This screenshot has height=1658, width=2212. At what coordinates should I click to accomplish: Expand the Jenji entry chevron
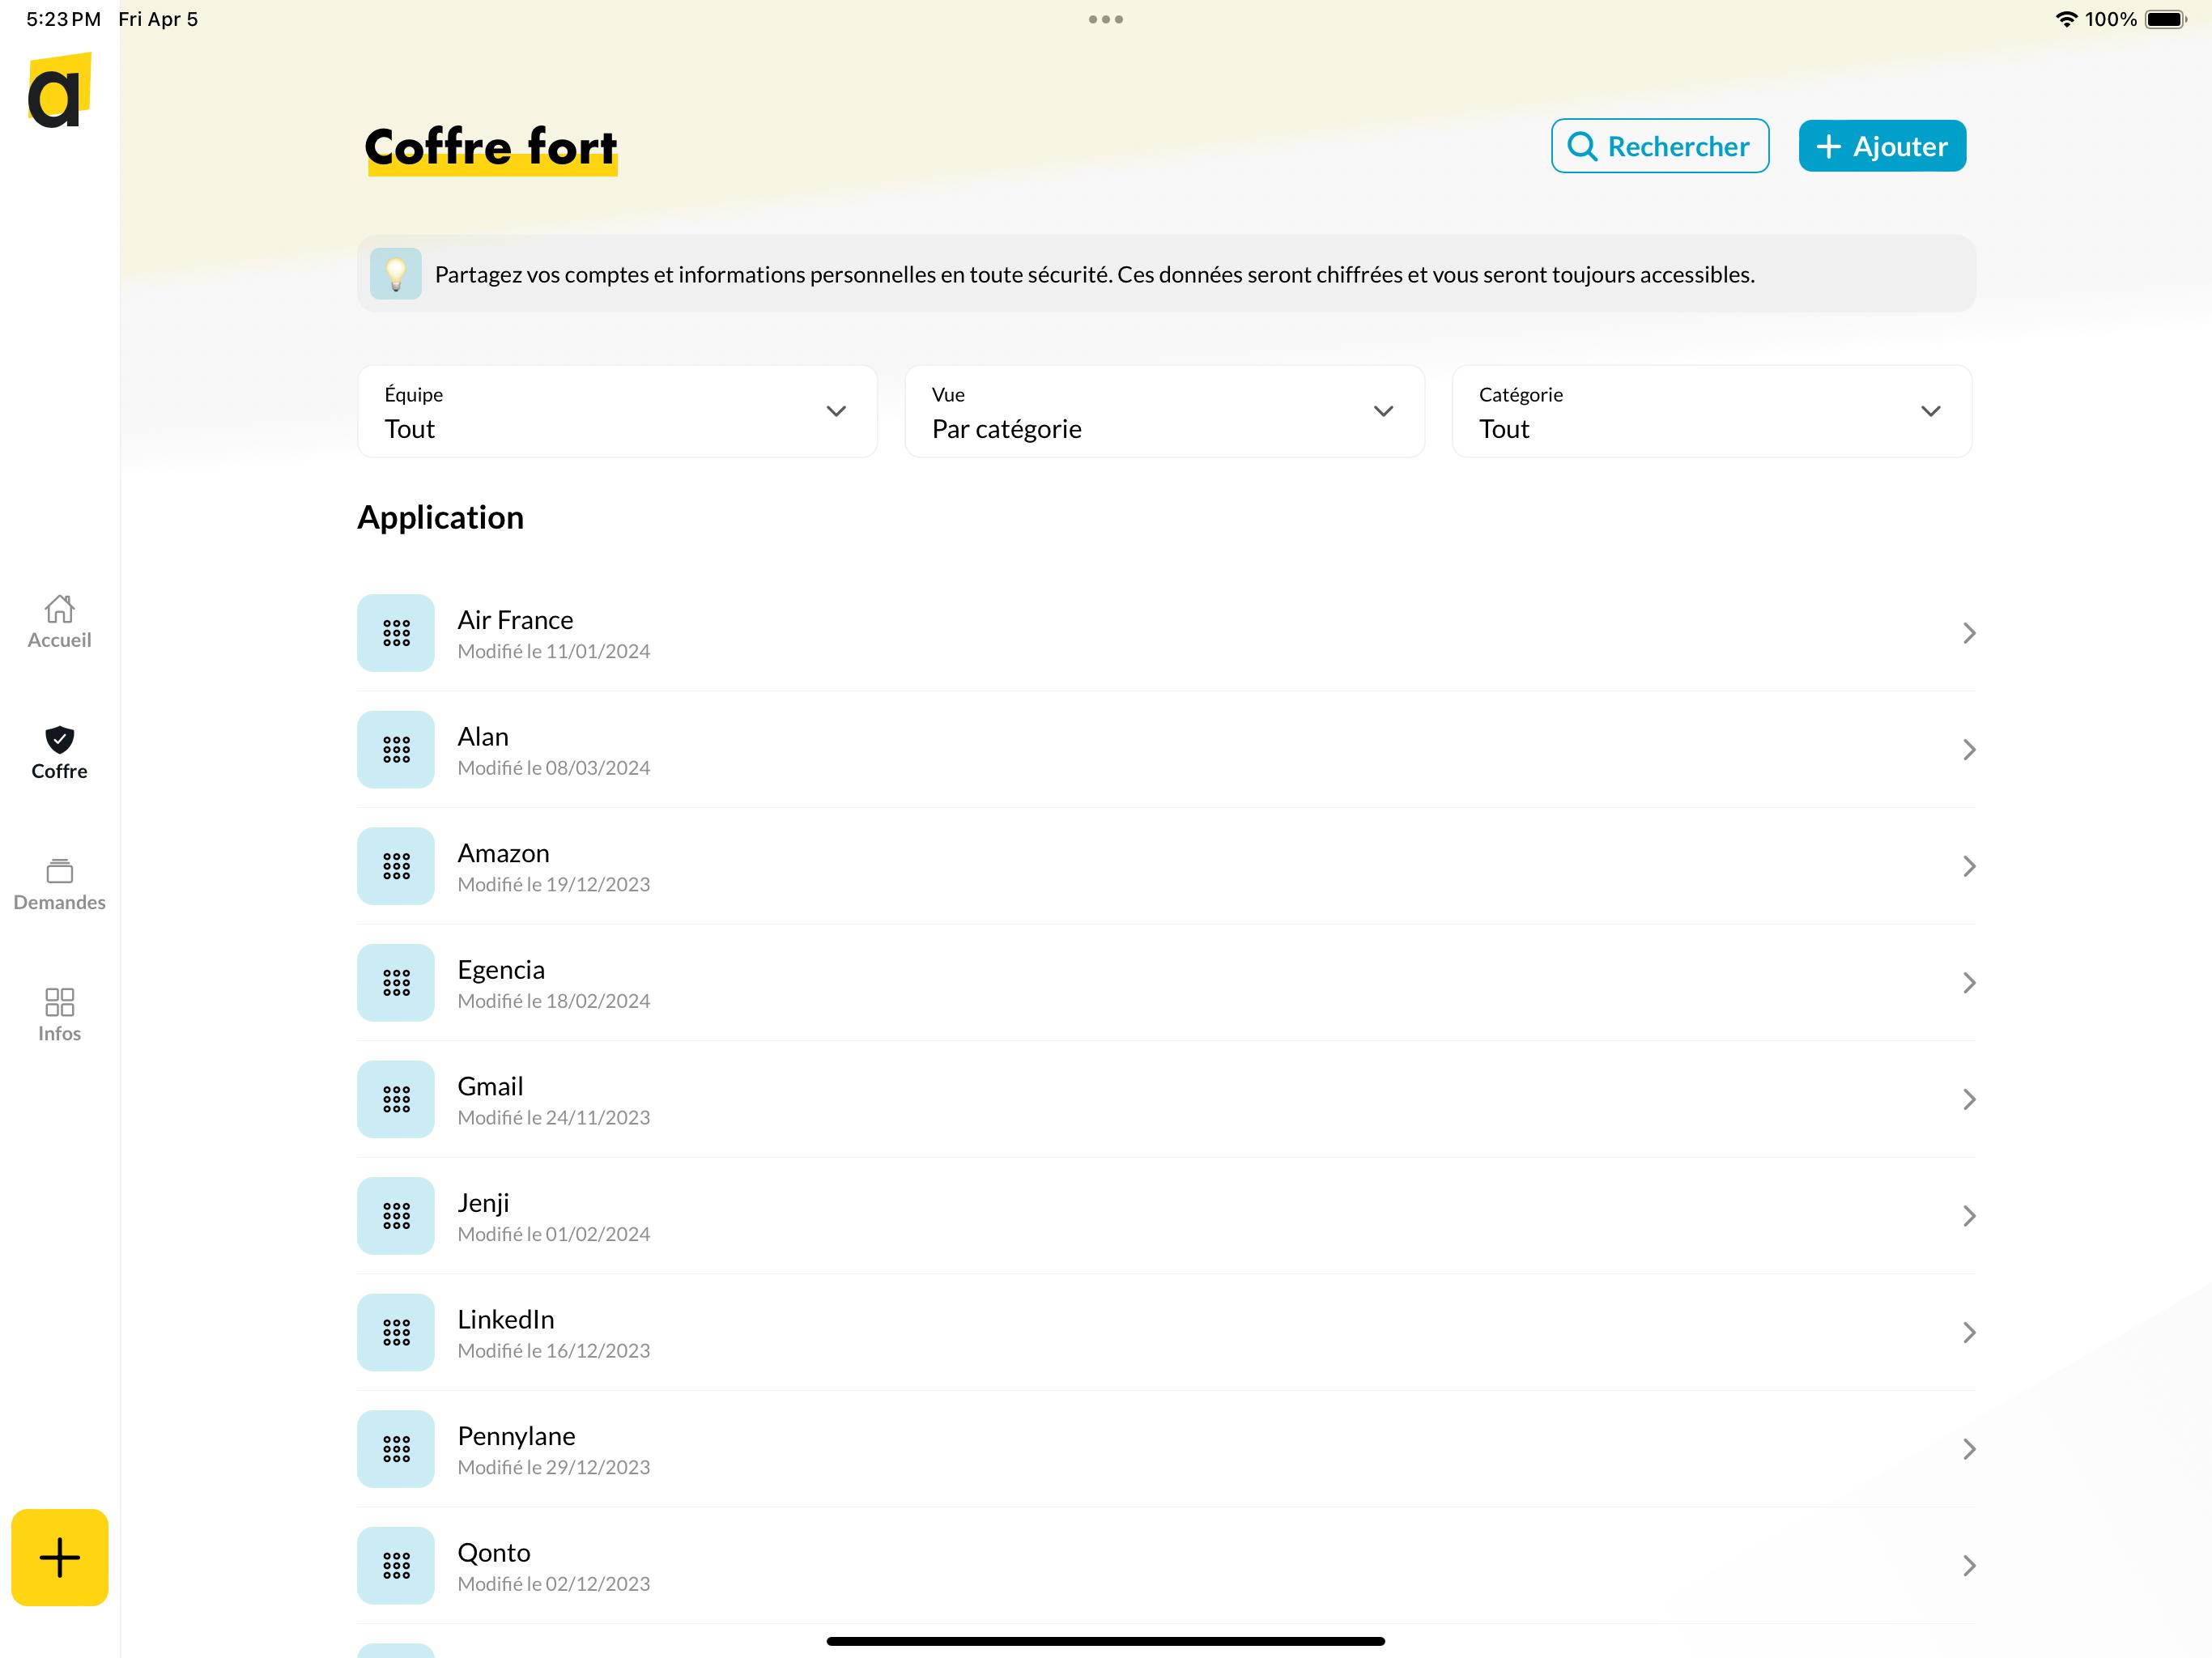pos(1969,1216)
